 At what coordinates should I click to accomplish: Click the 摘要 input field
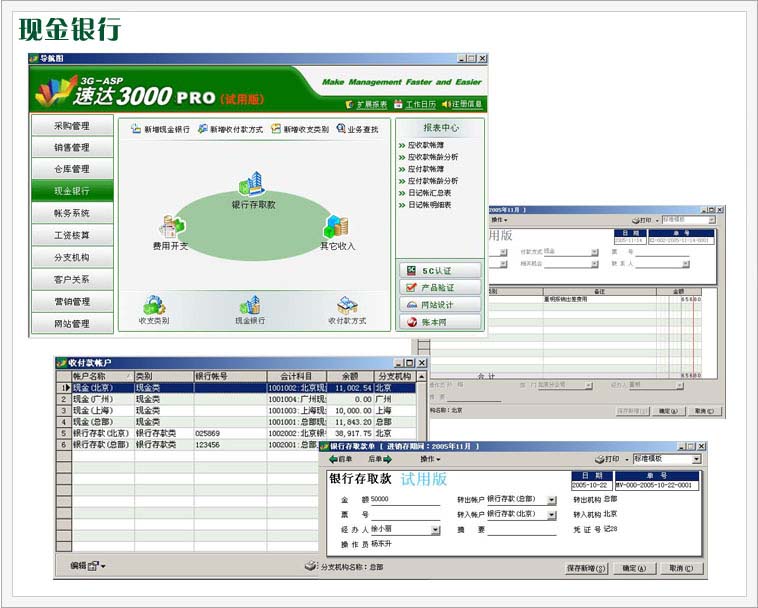point(522,530)
